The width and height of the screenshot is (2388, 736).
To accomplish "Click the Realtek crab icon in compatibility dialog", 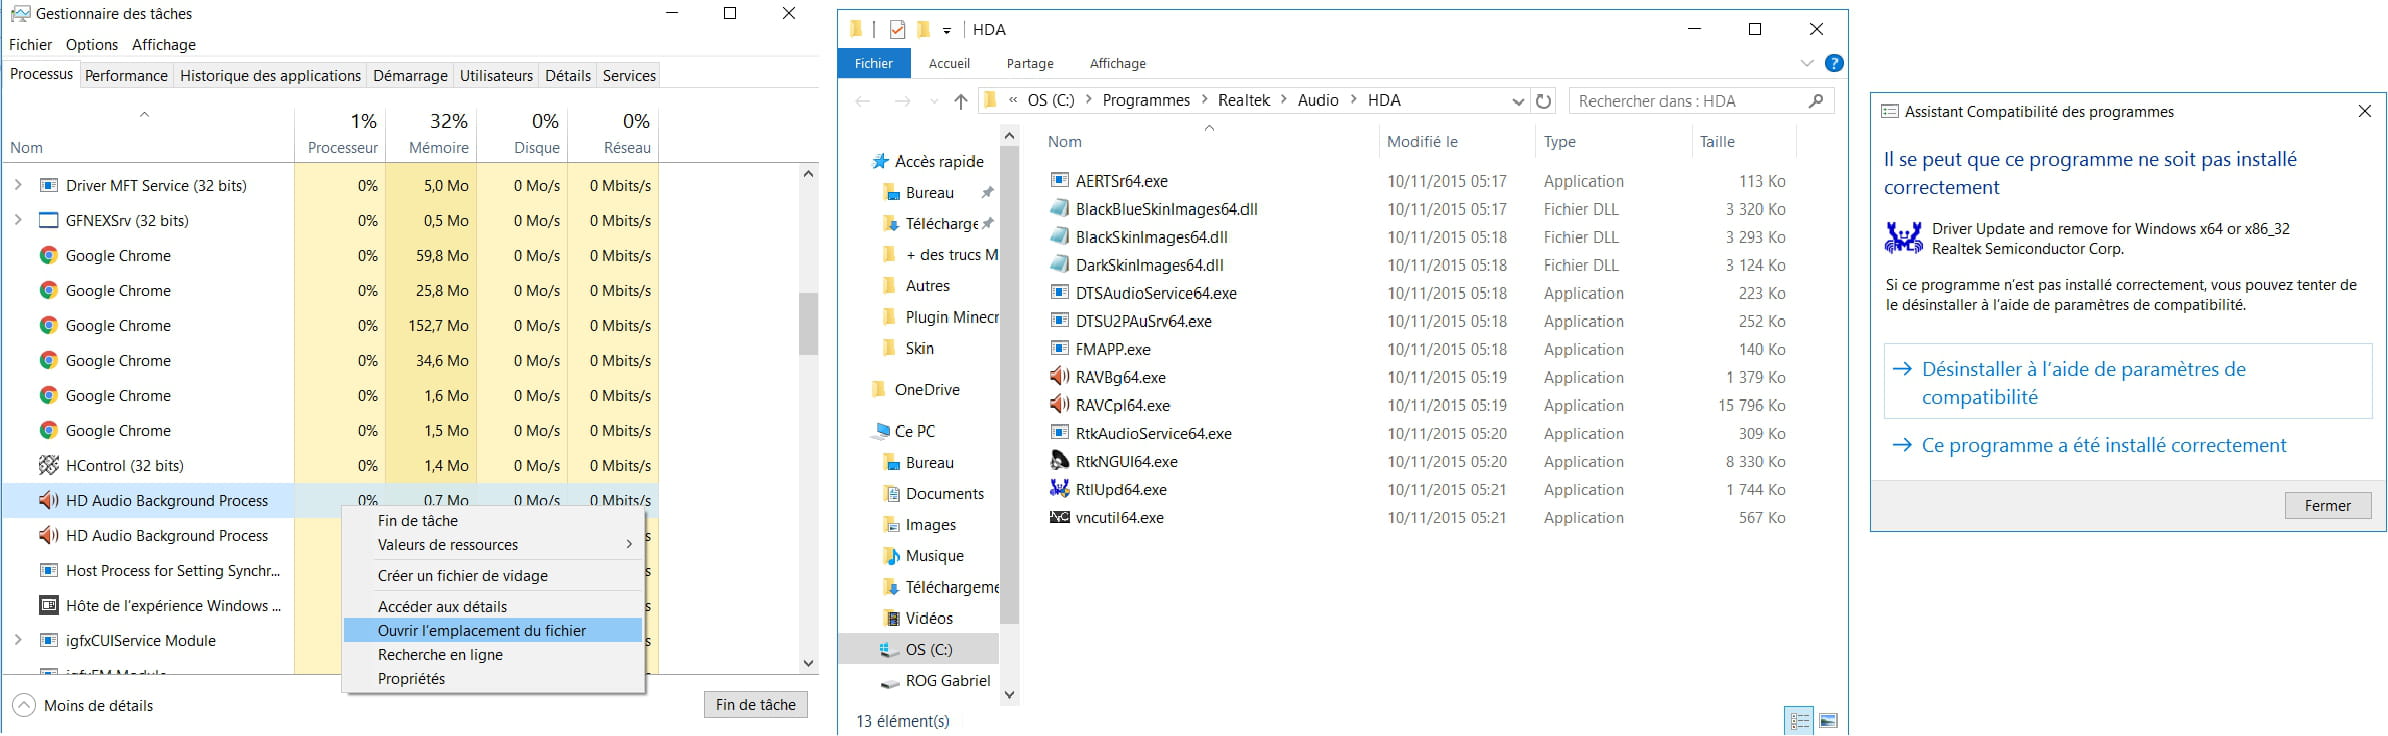I will 1904,238.
